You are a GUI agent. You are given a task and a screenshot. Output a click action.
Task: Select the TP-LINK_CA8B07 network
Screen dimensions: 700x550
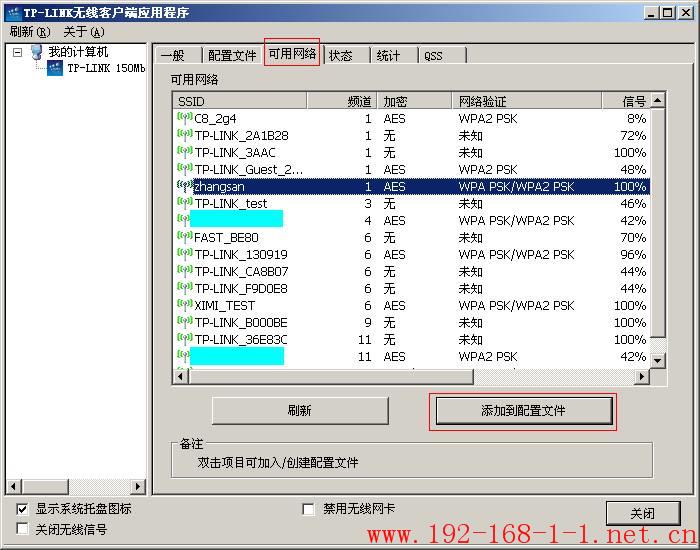point(412,271)
